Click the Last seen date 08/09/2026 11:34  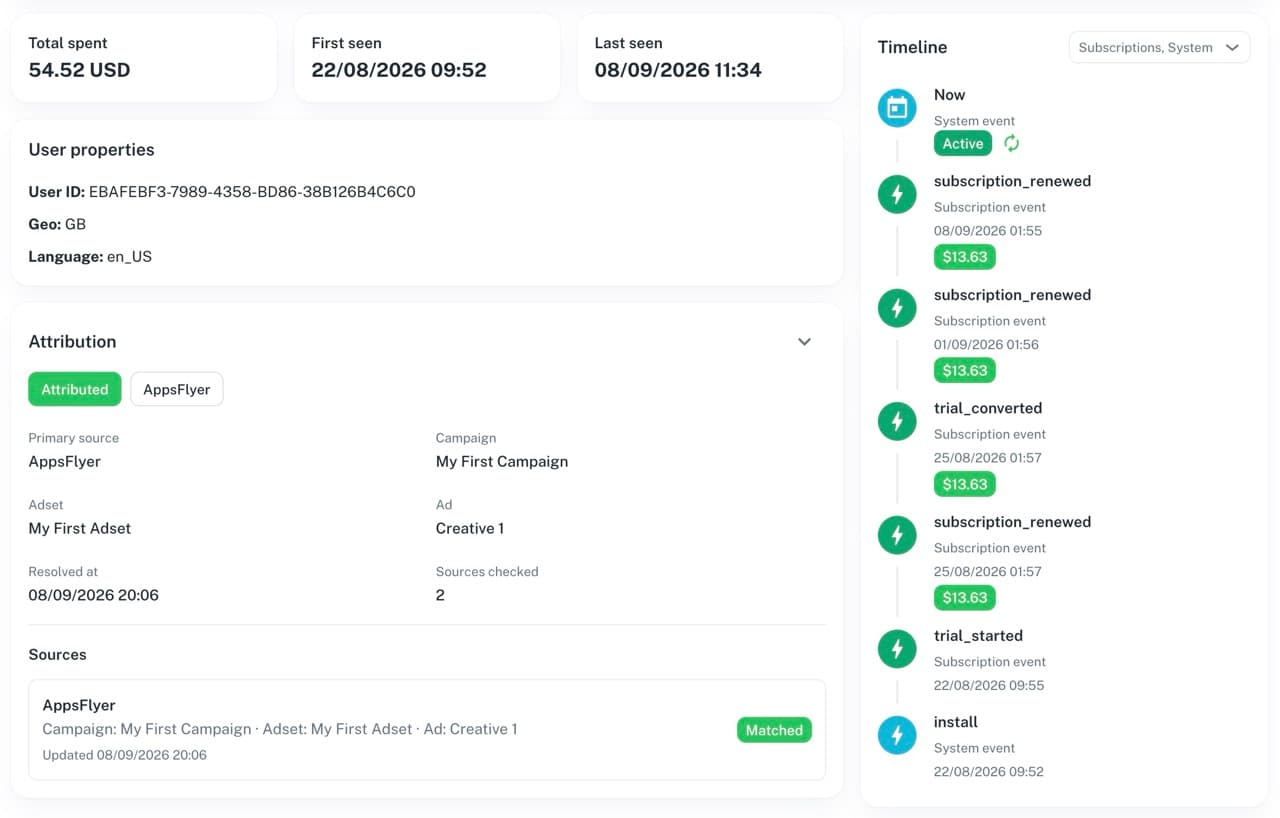click(678, 70)
